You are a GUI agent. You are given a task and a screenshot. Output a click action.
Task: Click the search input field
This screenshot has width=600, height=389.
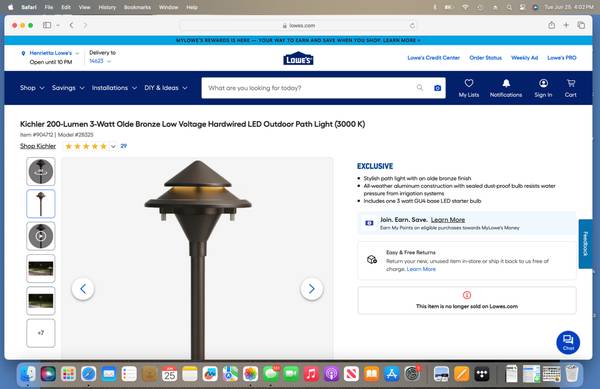coord(310,88)
